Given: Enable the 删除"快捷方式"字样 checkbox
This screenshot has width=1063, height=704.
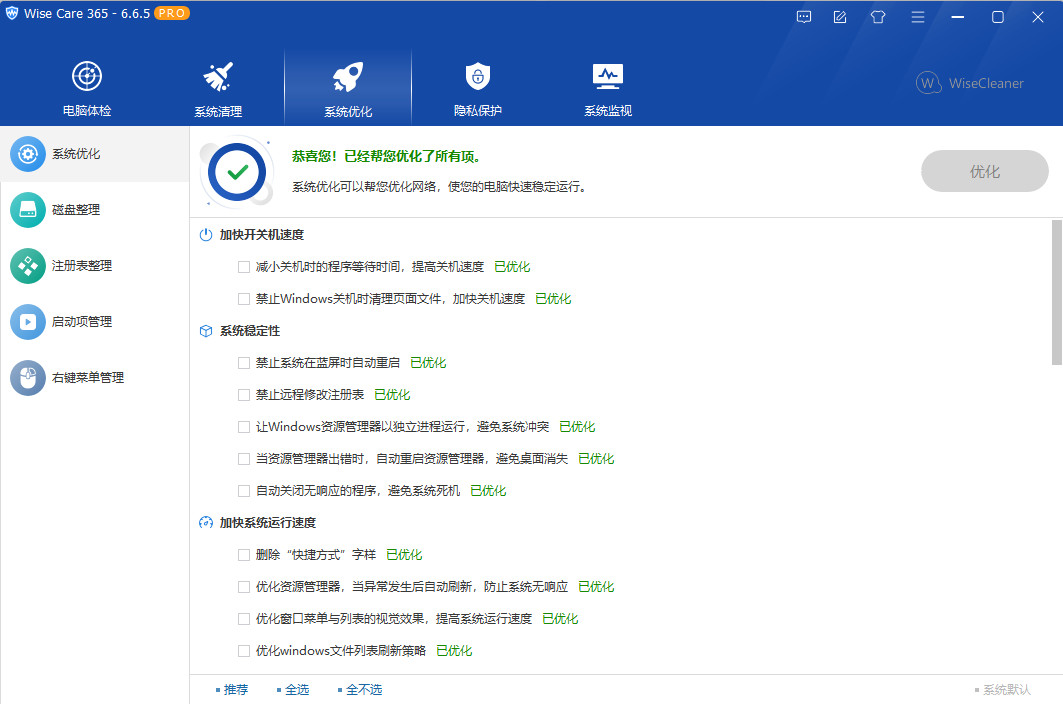Looking at the screenshot, I should tap(244, 555).
